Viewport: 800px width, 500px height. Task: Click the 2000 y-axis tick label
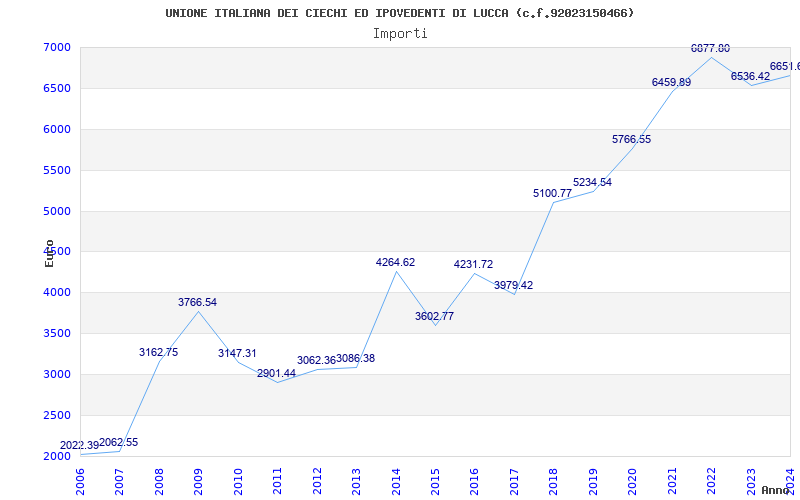[x=57, y=456]
